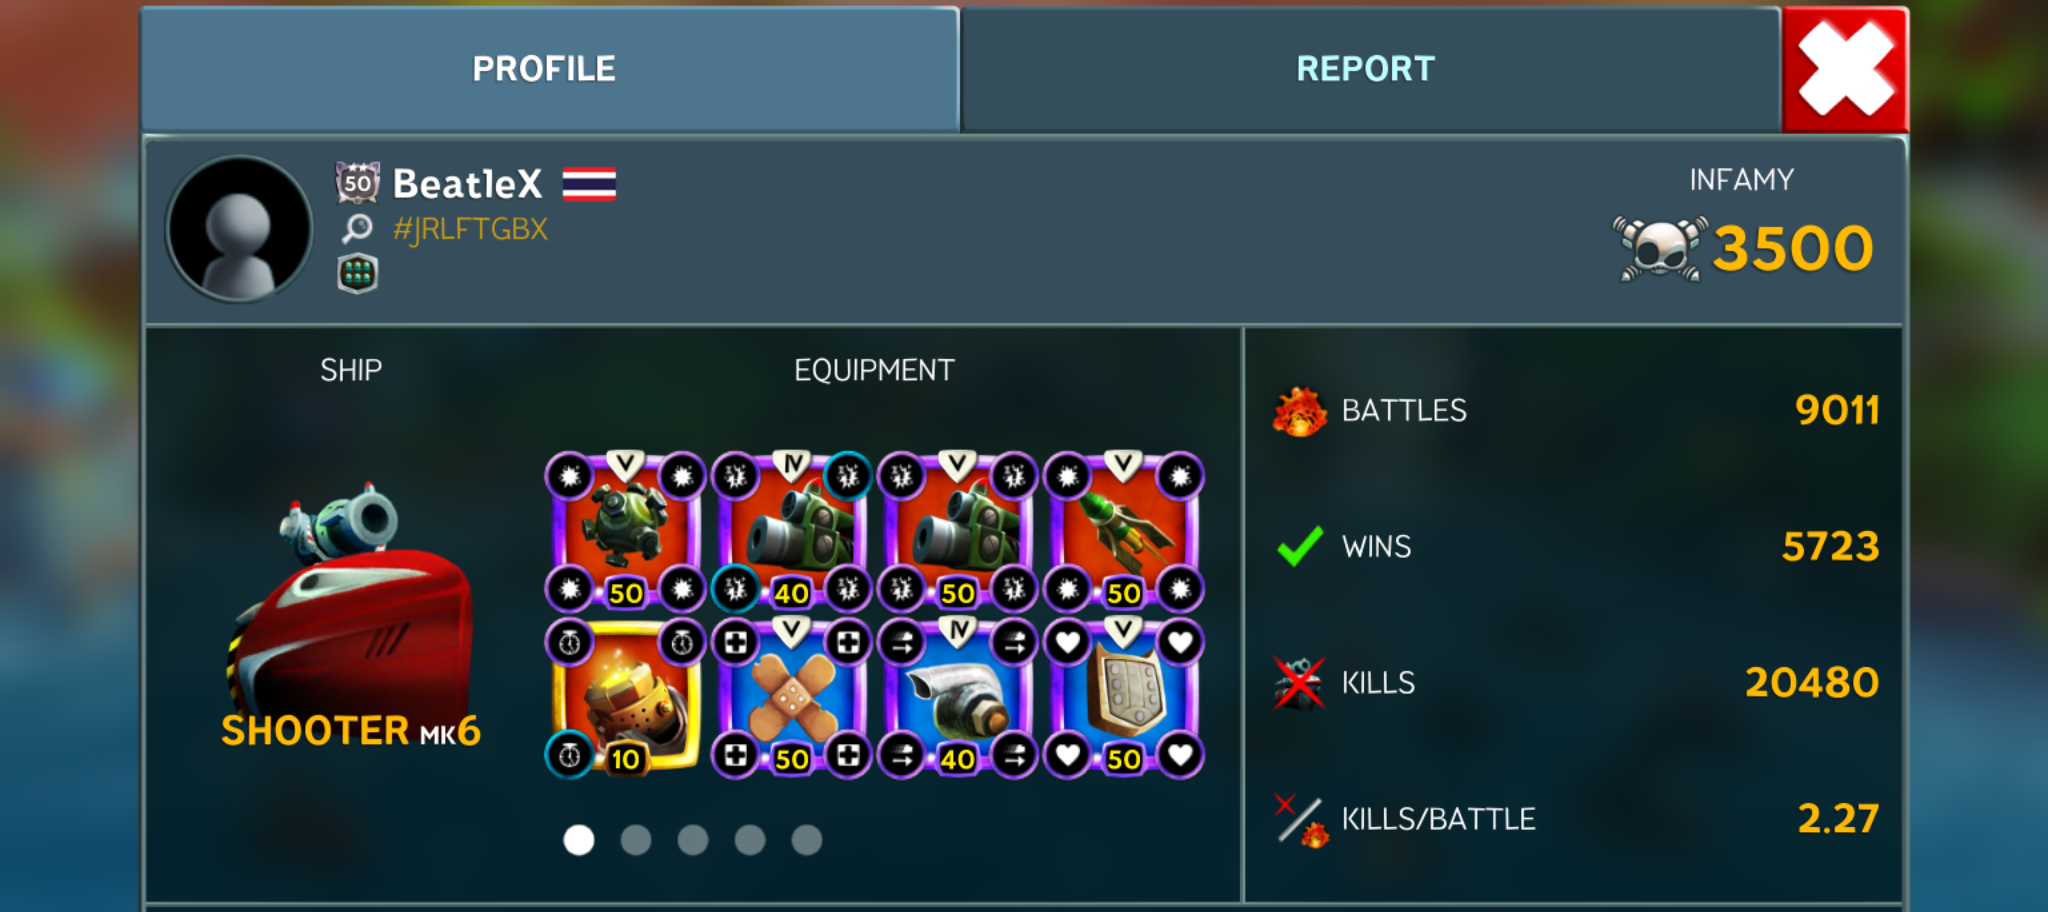Select the shield equipment item level 50
Screen dimensions: 2048x912
[1123, 698]
